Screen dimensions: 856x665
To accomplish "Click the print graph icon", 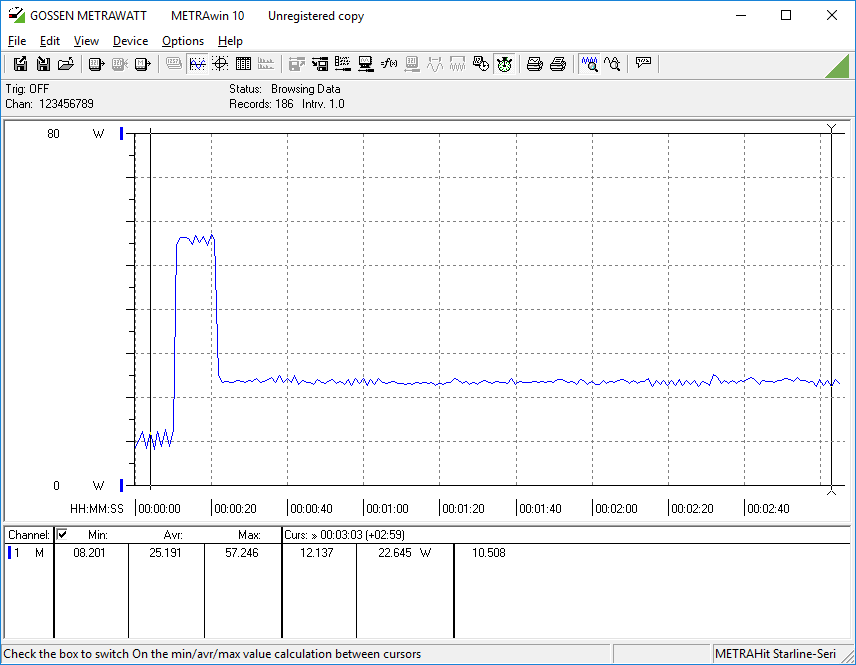I will pos(534,64).
